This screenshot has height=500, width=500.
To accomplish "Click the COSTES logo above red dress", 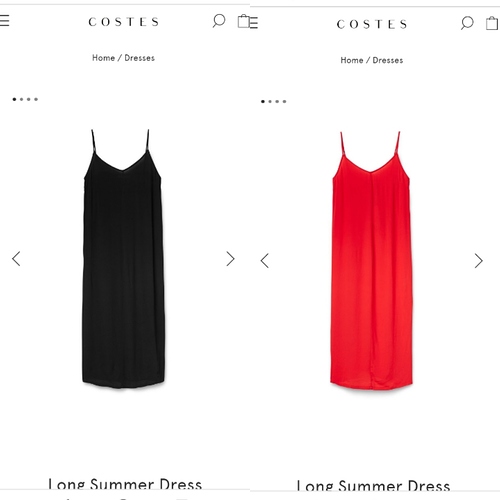I will [x=372, y=24].
